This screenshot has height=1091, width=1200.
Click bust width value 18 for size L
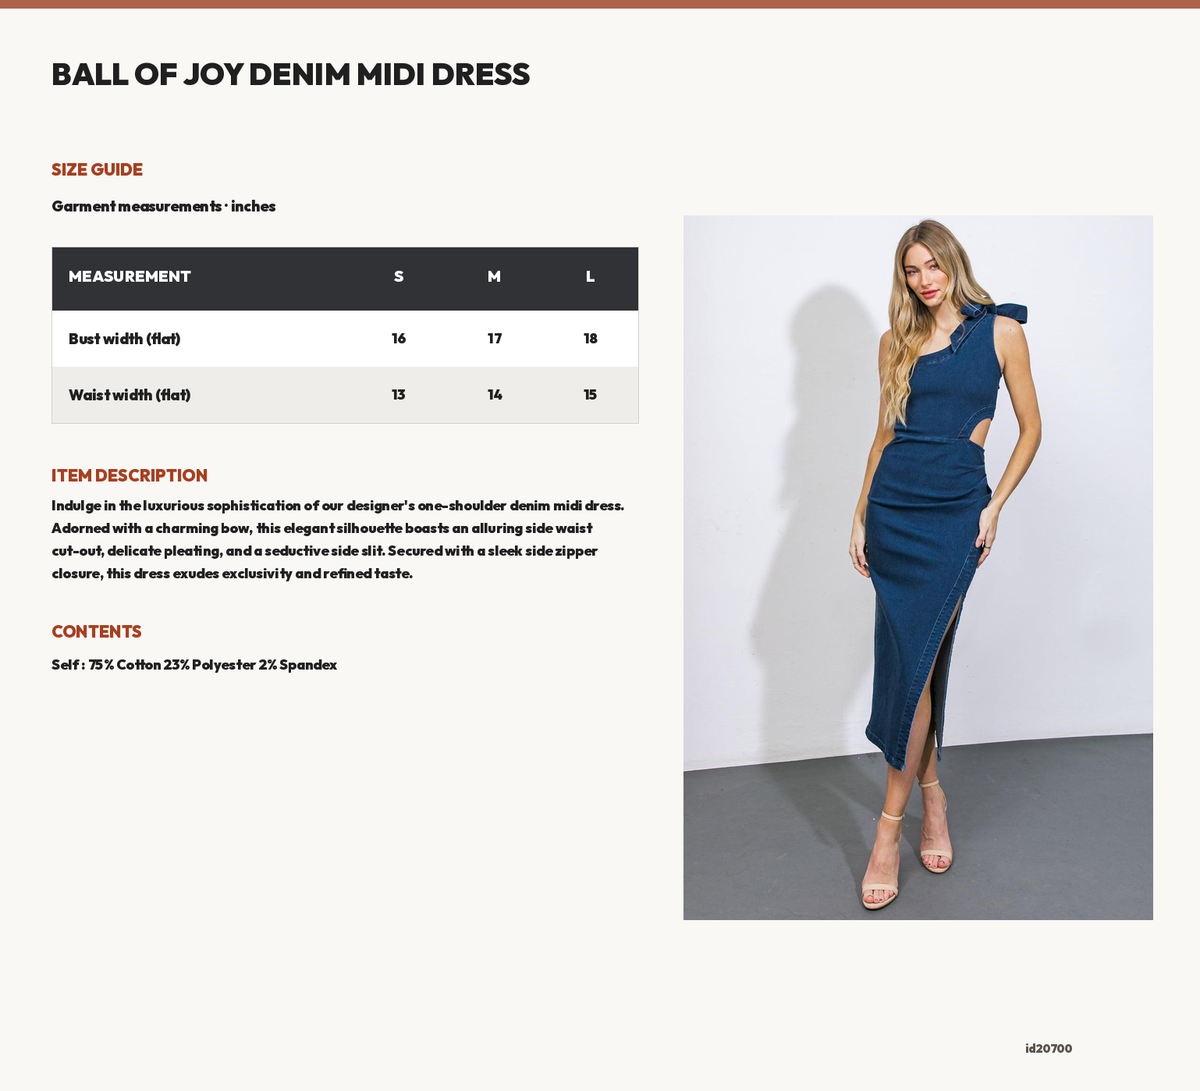[590, 339]
